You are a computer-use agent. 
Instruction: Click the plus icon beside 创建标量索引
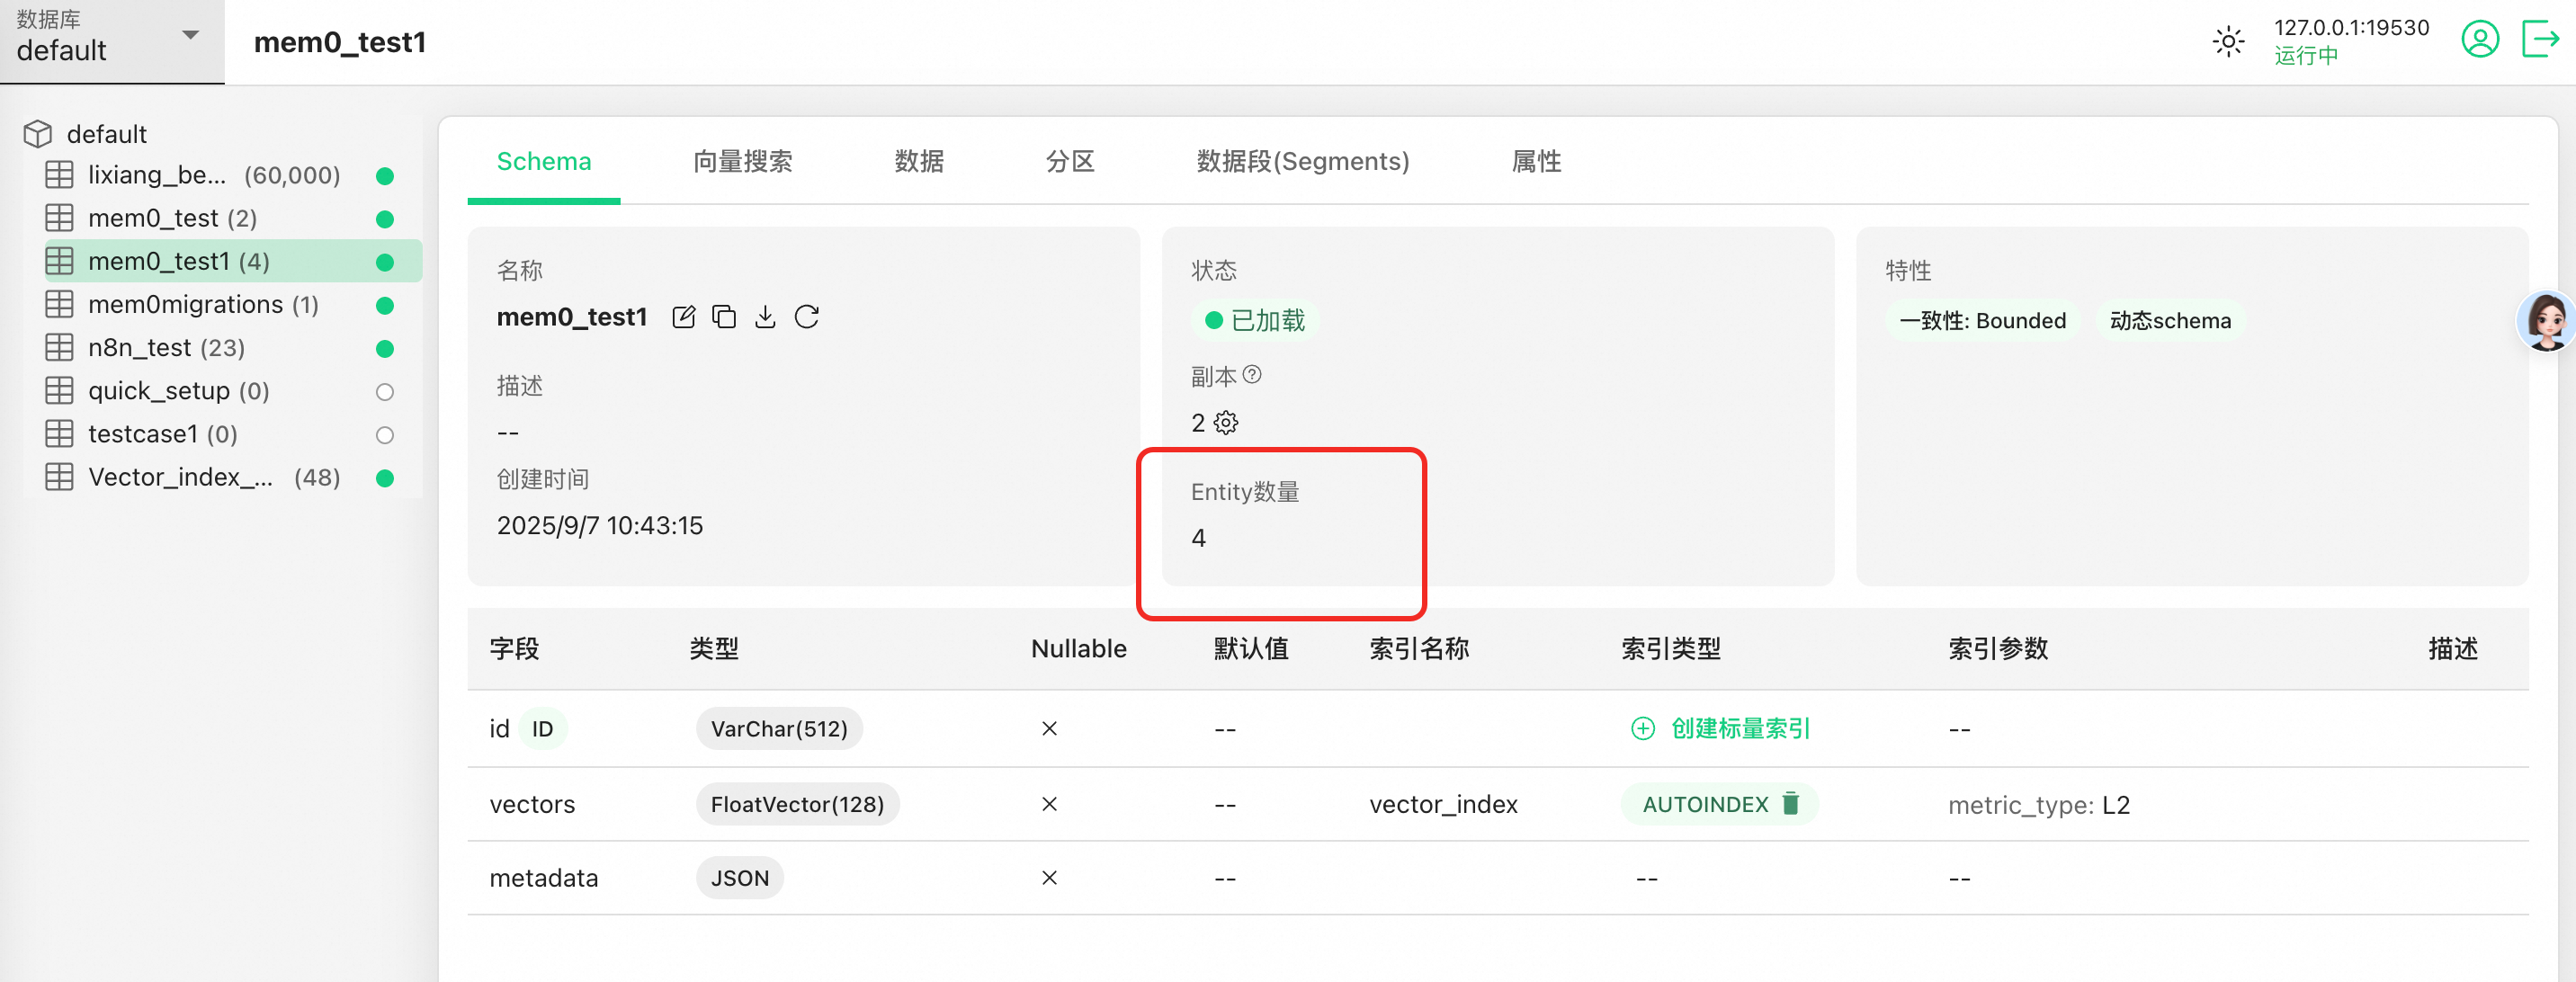point(1643,728)
